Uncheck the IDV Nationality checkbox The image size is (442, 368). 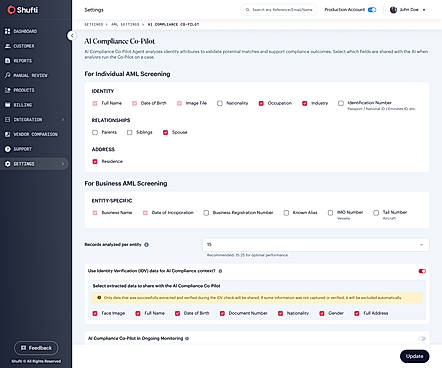point(280,313)
